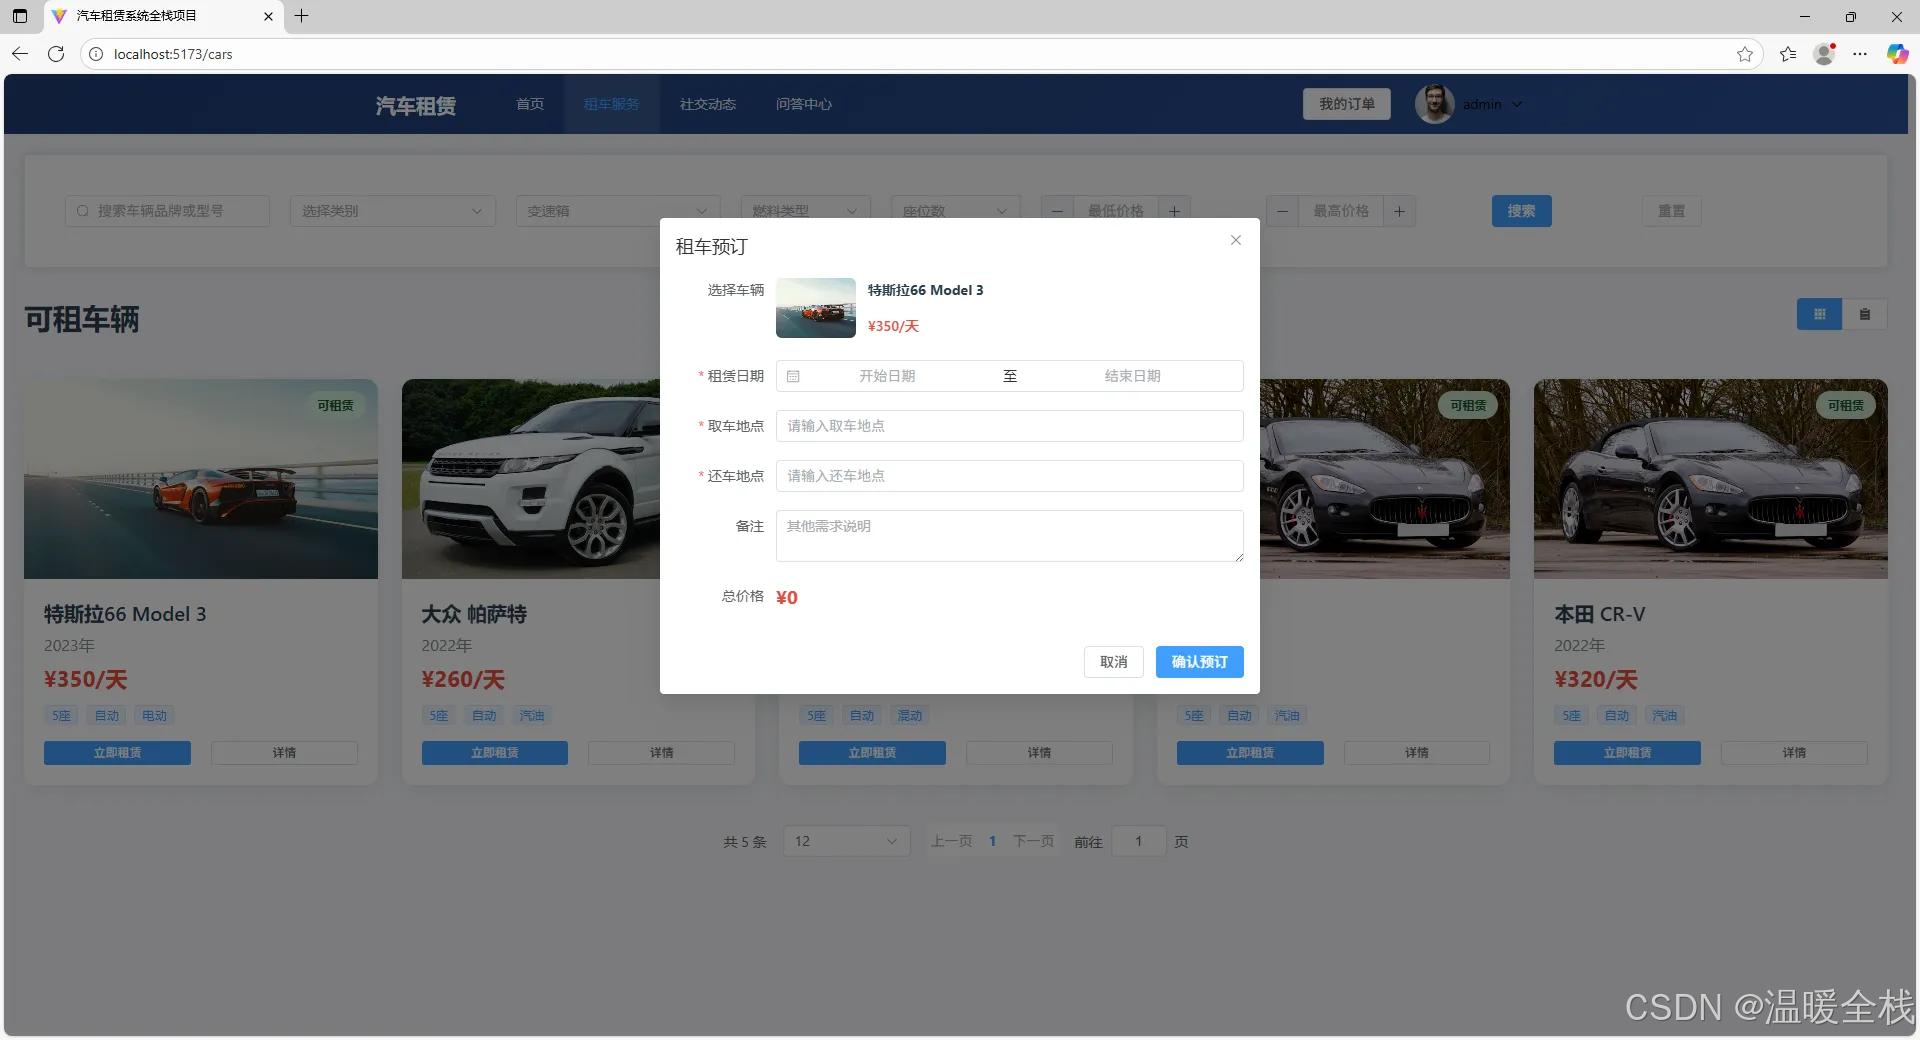1920x1040 pixels.
Task: Click the 备注 textarea
Action: coord(1009,536)
